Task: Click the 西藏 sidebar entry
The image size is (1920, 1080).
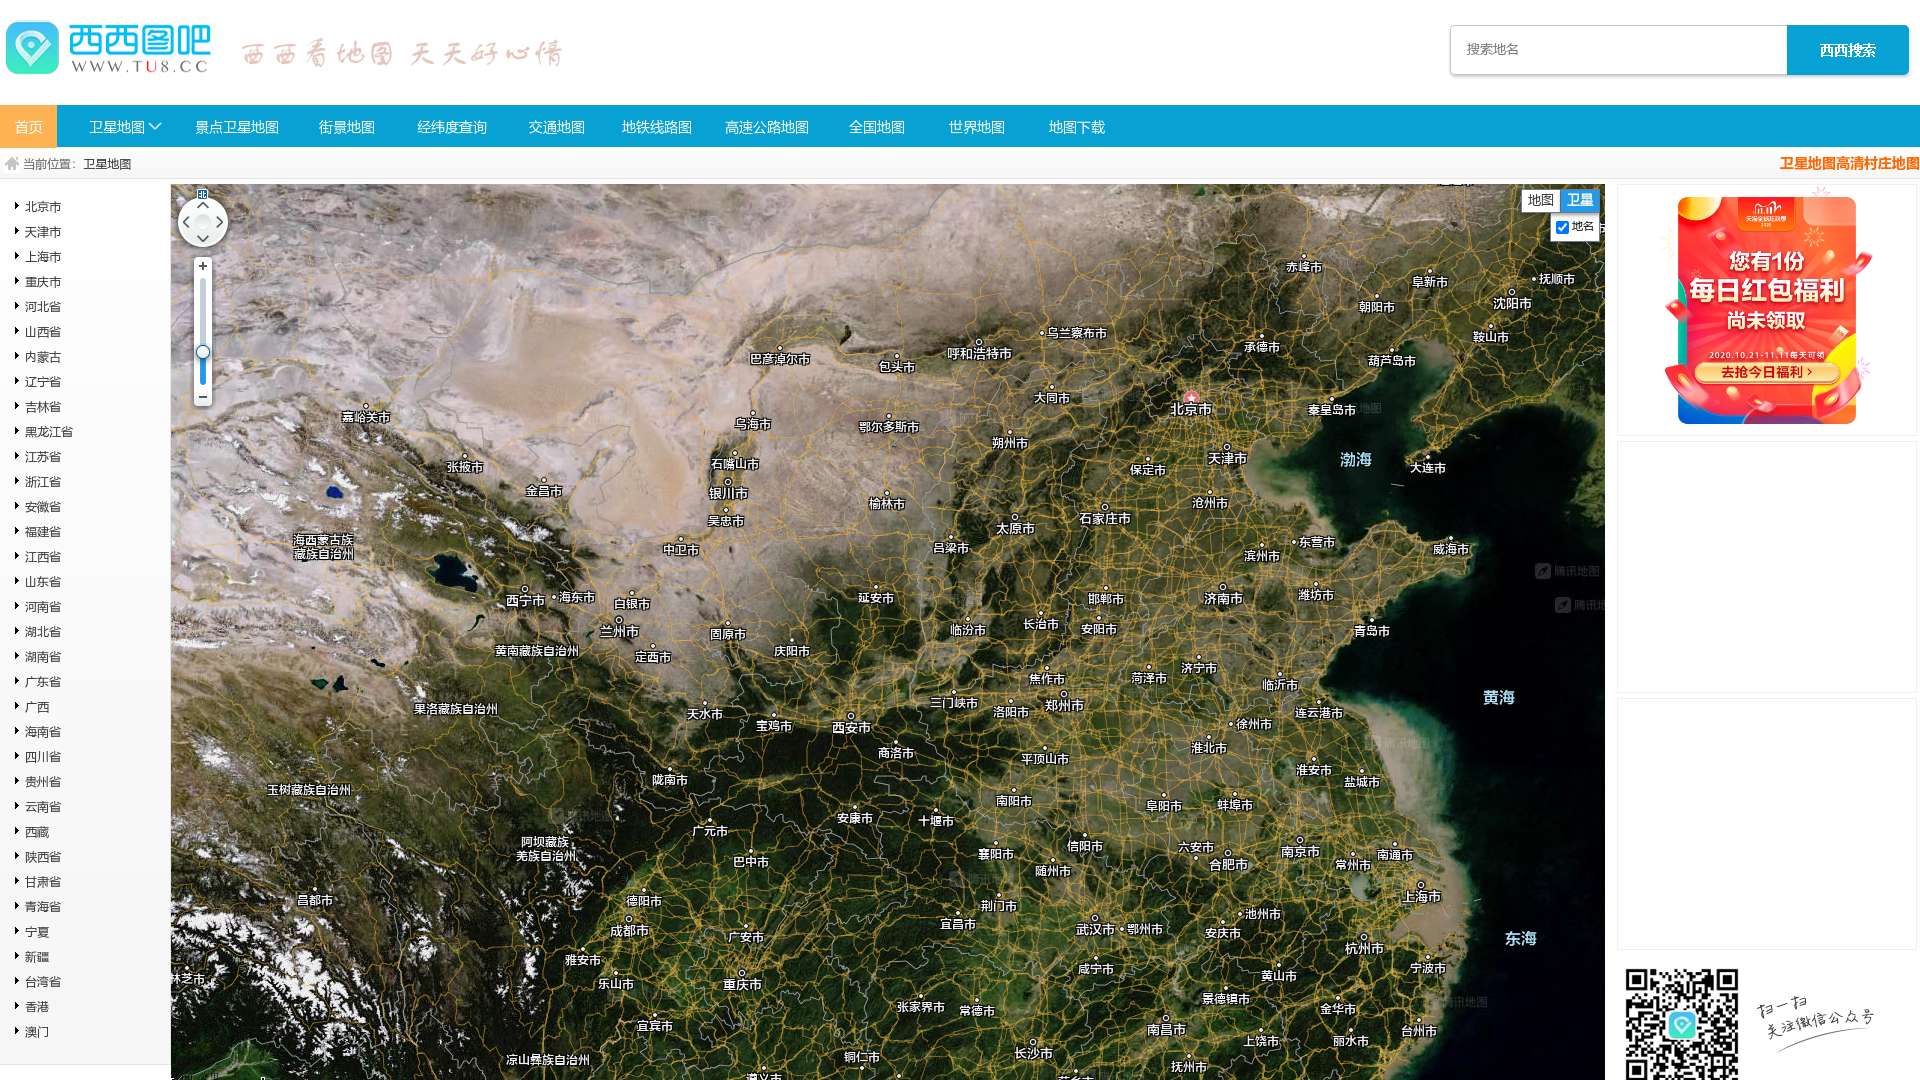Action: pyautogui.click(x=37, y=832)
